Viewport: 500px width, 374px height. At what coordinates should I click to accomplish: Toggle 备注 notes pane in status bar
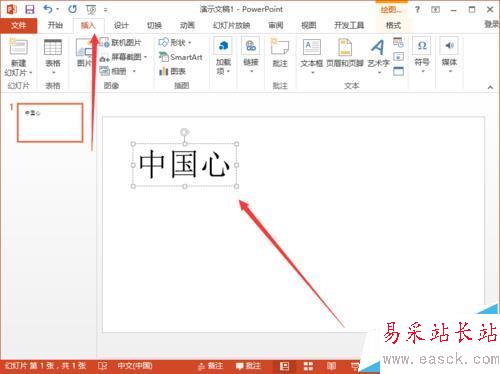tap(210, 366)
